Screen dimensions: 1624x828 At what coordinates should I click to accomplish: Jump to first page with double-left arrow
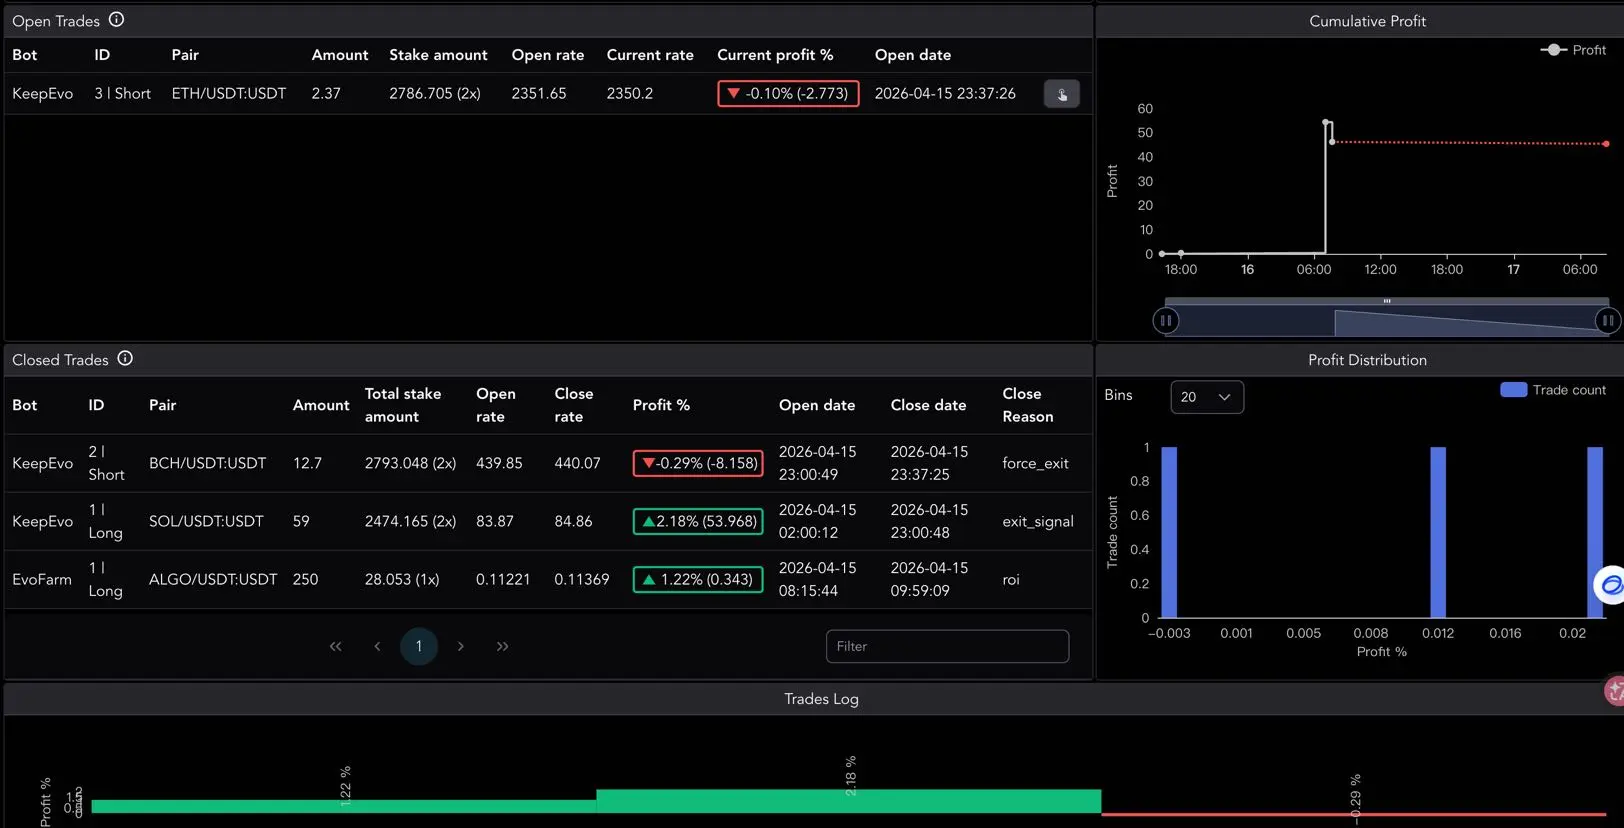coord(336,647)
